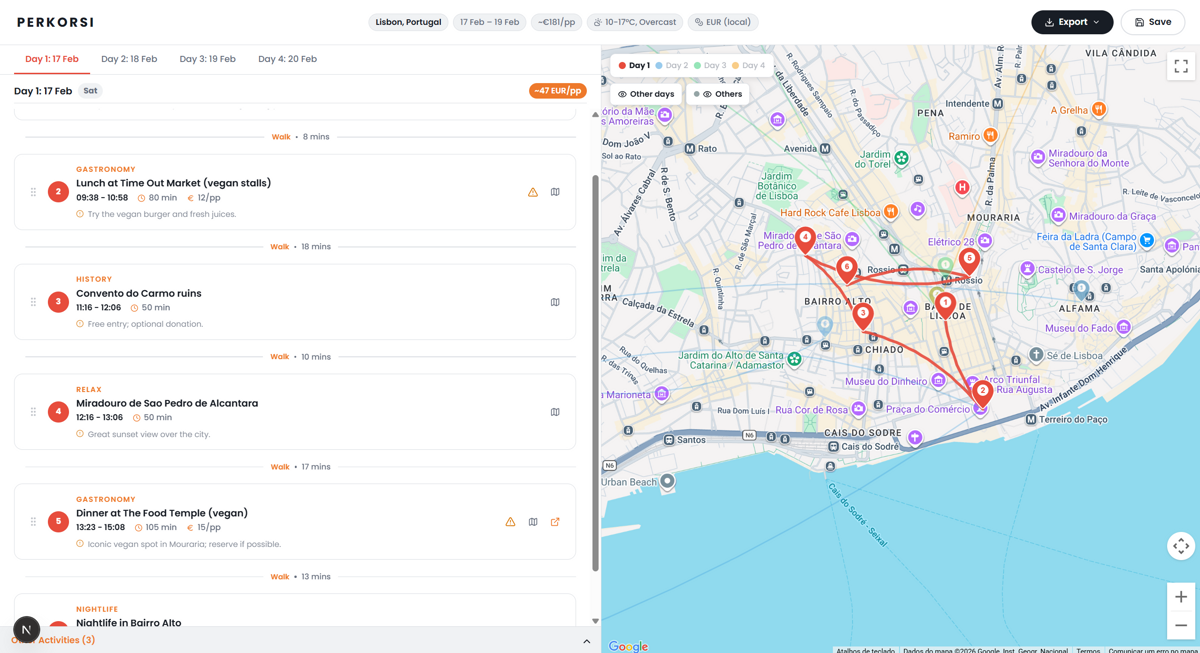Click the pan control at map bottom right
The image size is (1200, 653).
click(1181, 546)
